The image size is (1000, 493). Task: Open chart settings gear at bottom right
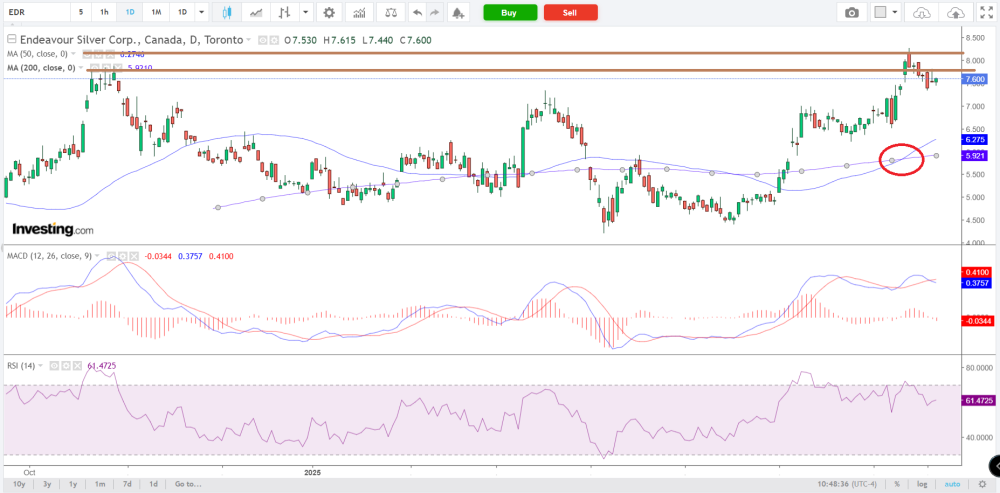(982, 484)
